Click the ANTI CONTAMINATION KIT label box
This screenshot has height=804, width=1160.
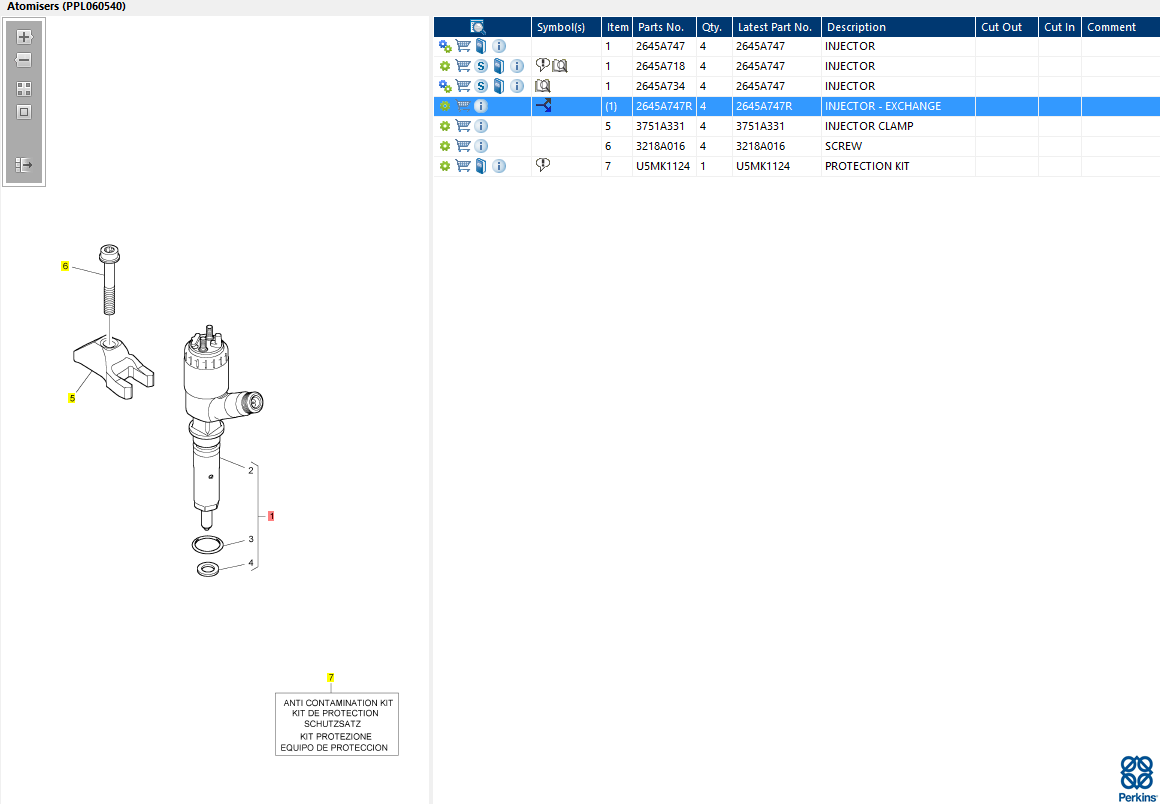(x=337, y=724)
